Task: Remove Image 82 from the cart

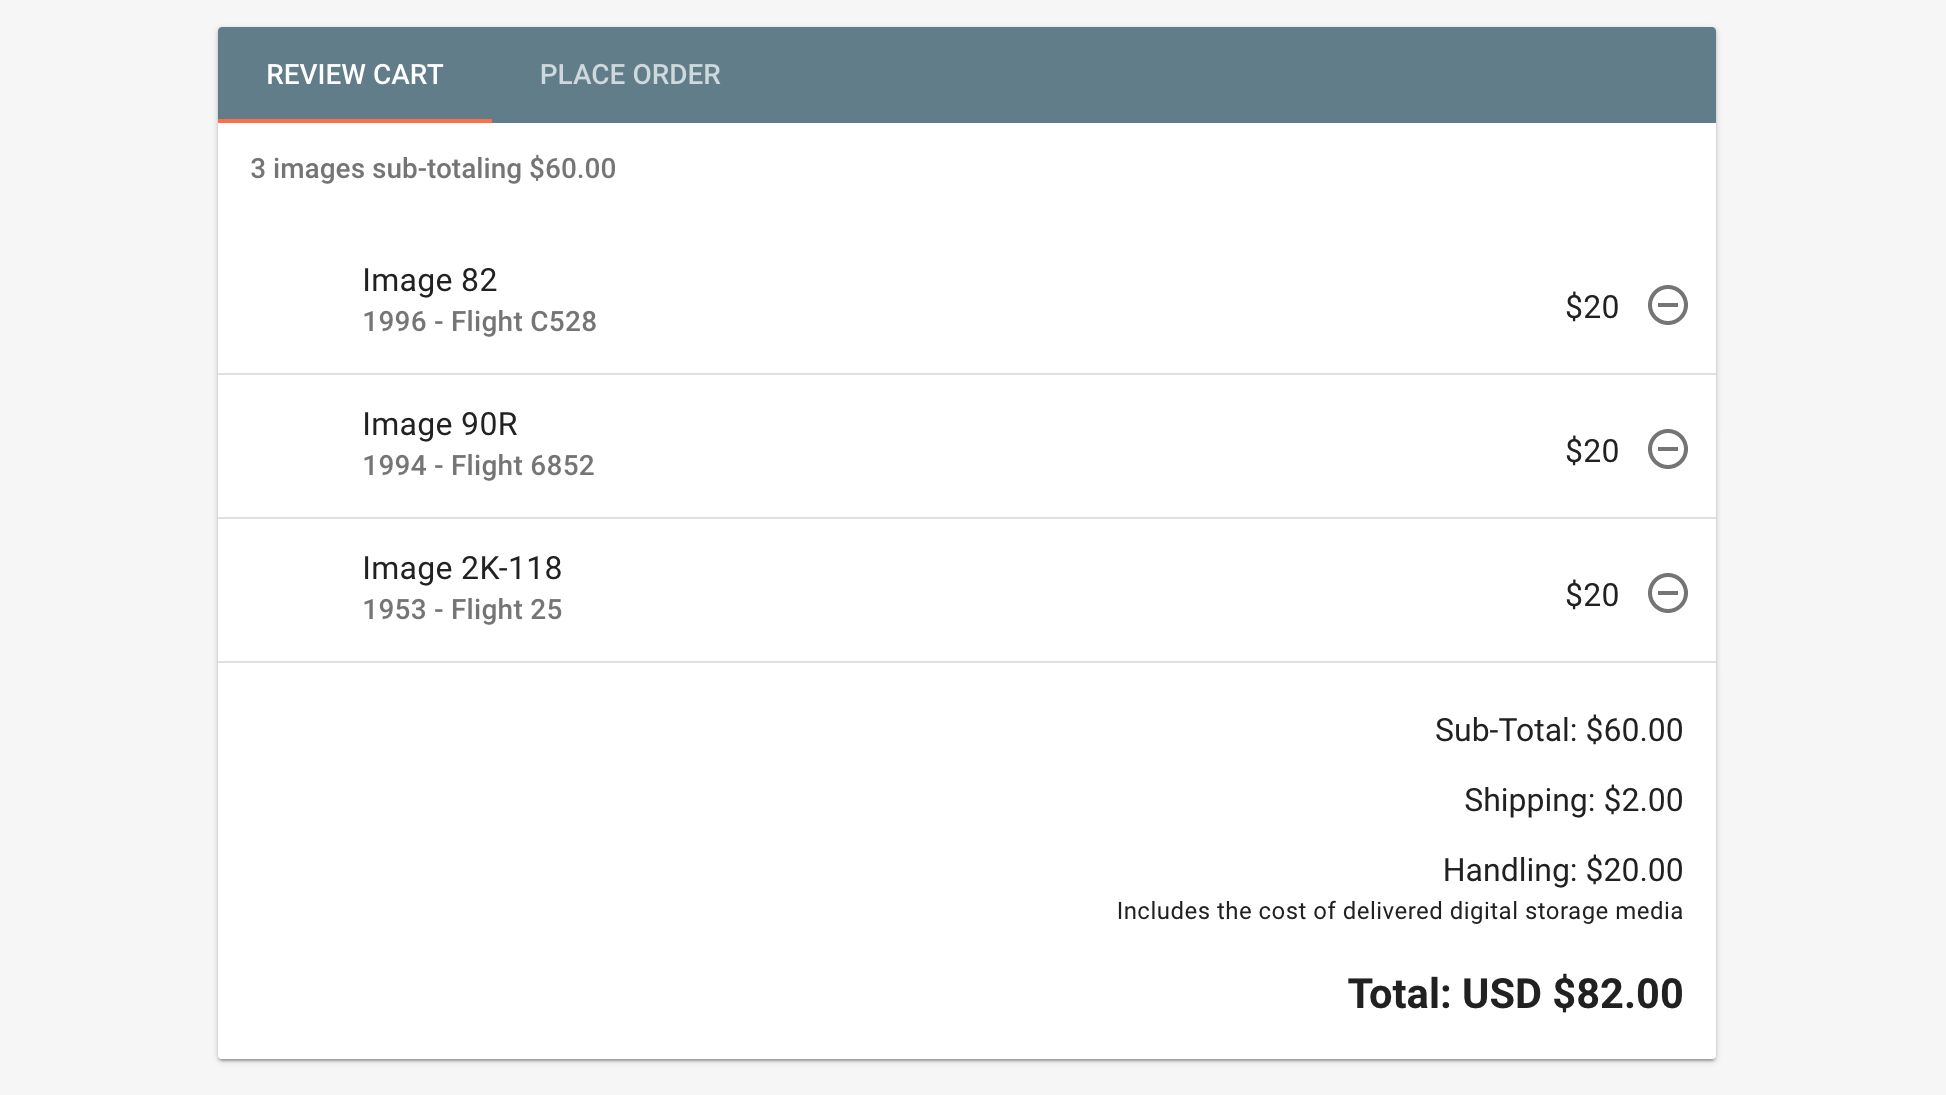Action: point(1667,305)
